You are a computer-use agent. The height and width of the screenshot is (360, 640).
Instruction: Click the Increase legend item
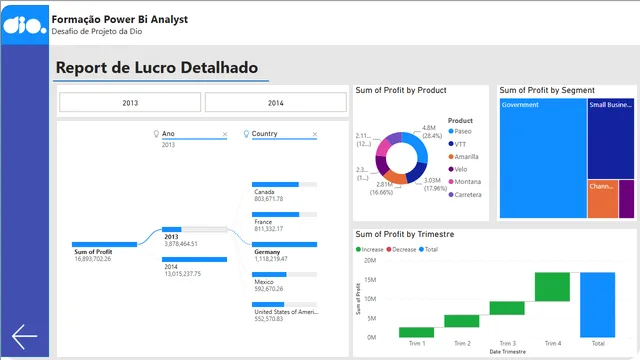[x=370, y=249]
